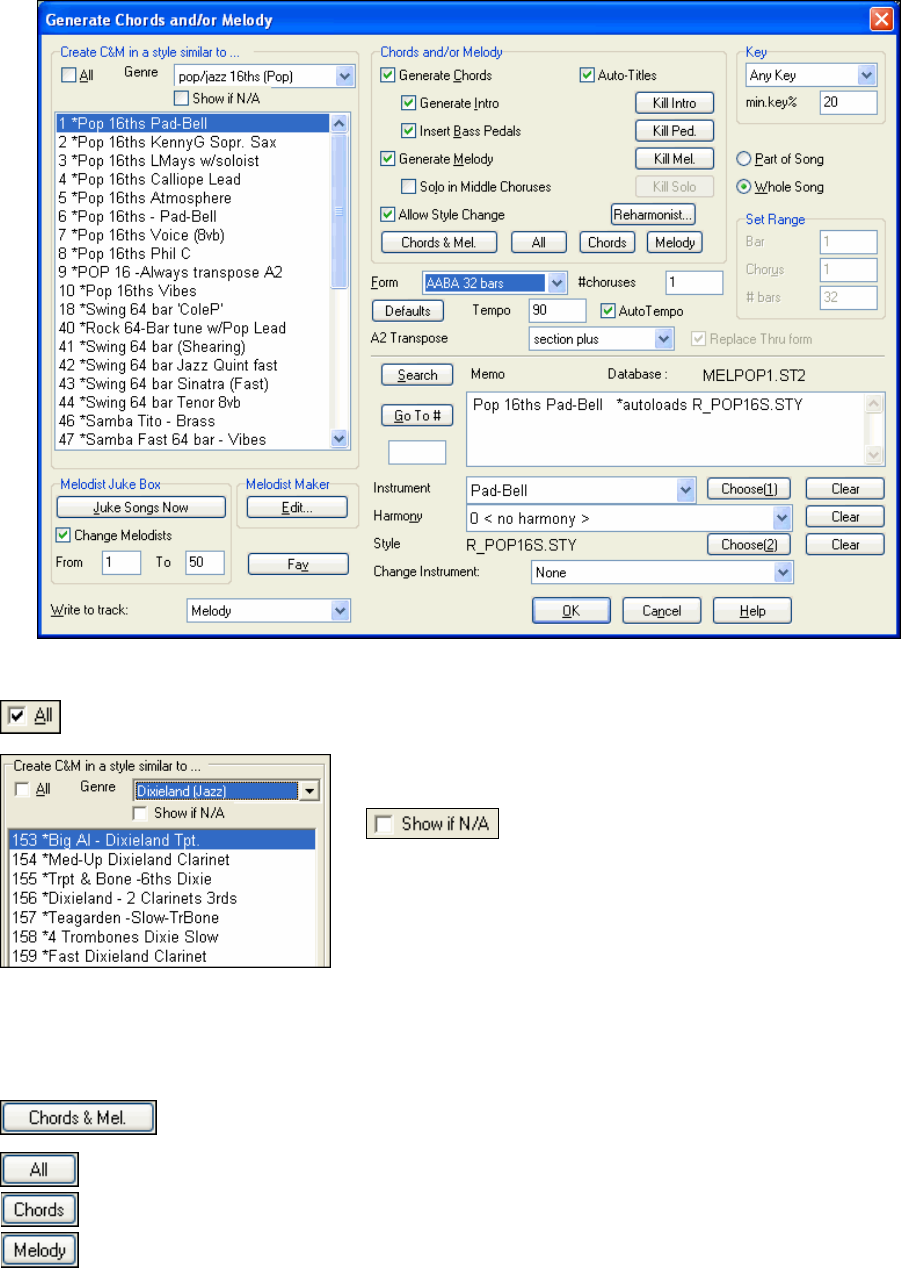
Task: Uncheck Generate Intro
Action: [408, 103]
